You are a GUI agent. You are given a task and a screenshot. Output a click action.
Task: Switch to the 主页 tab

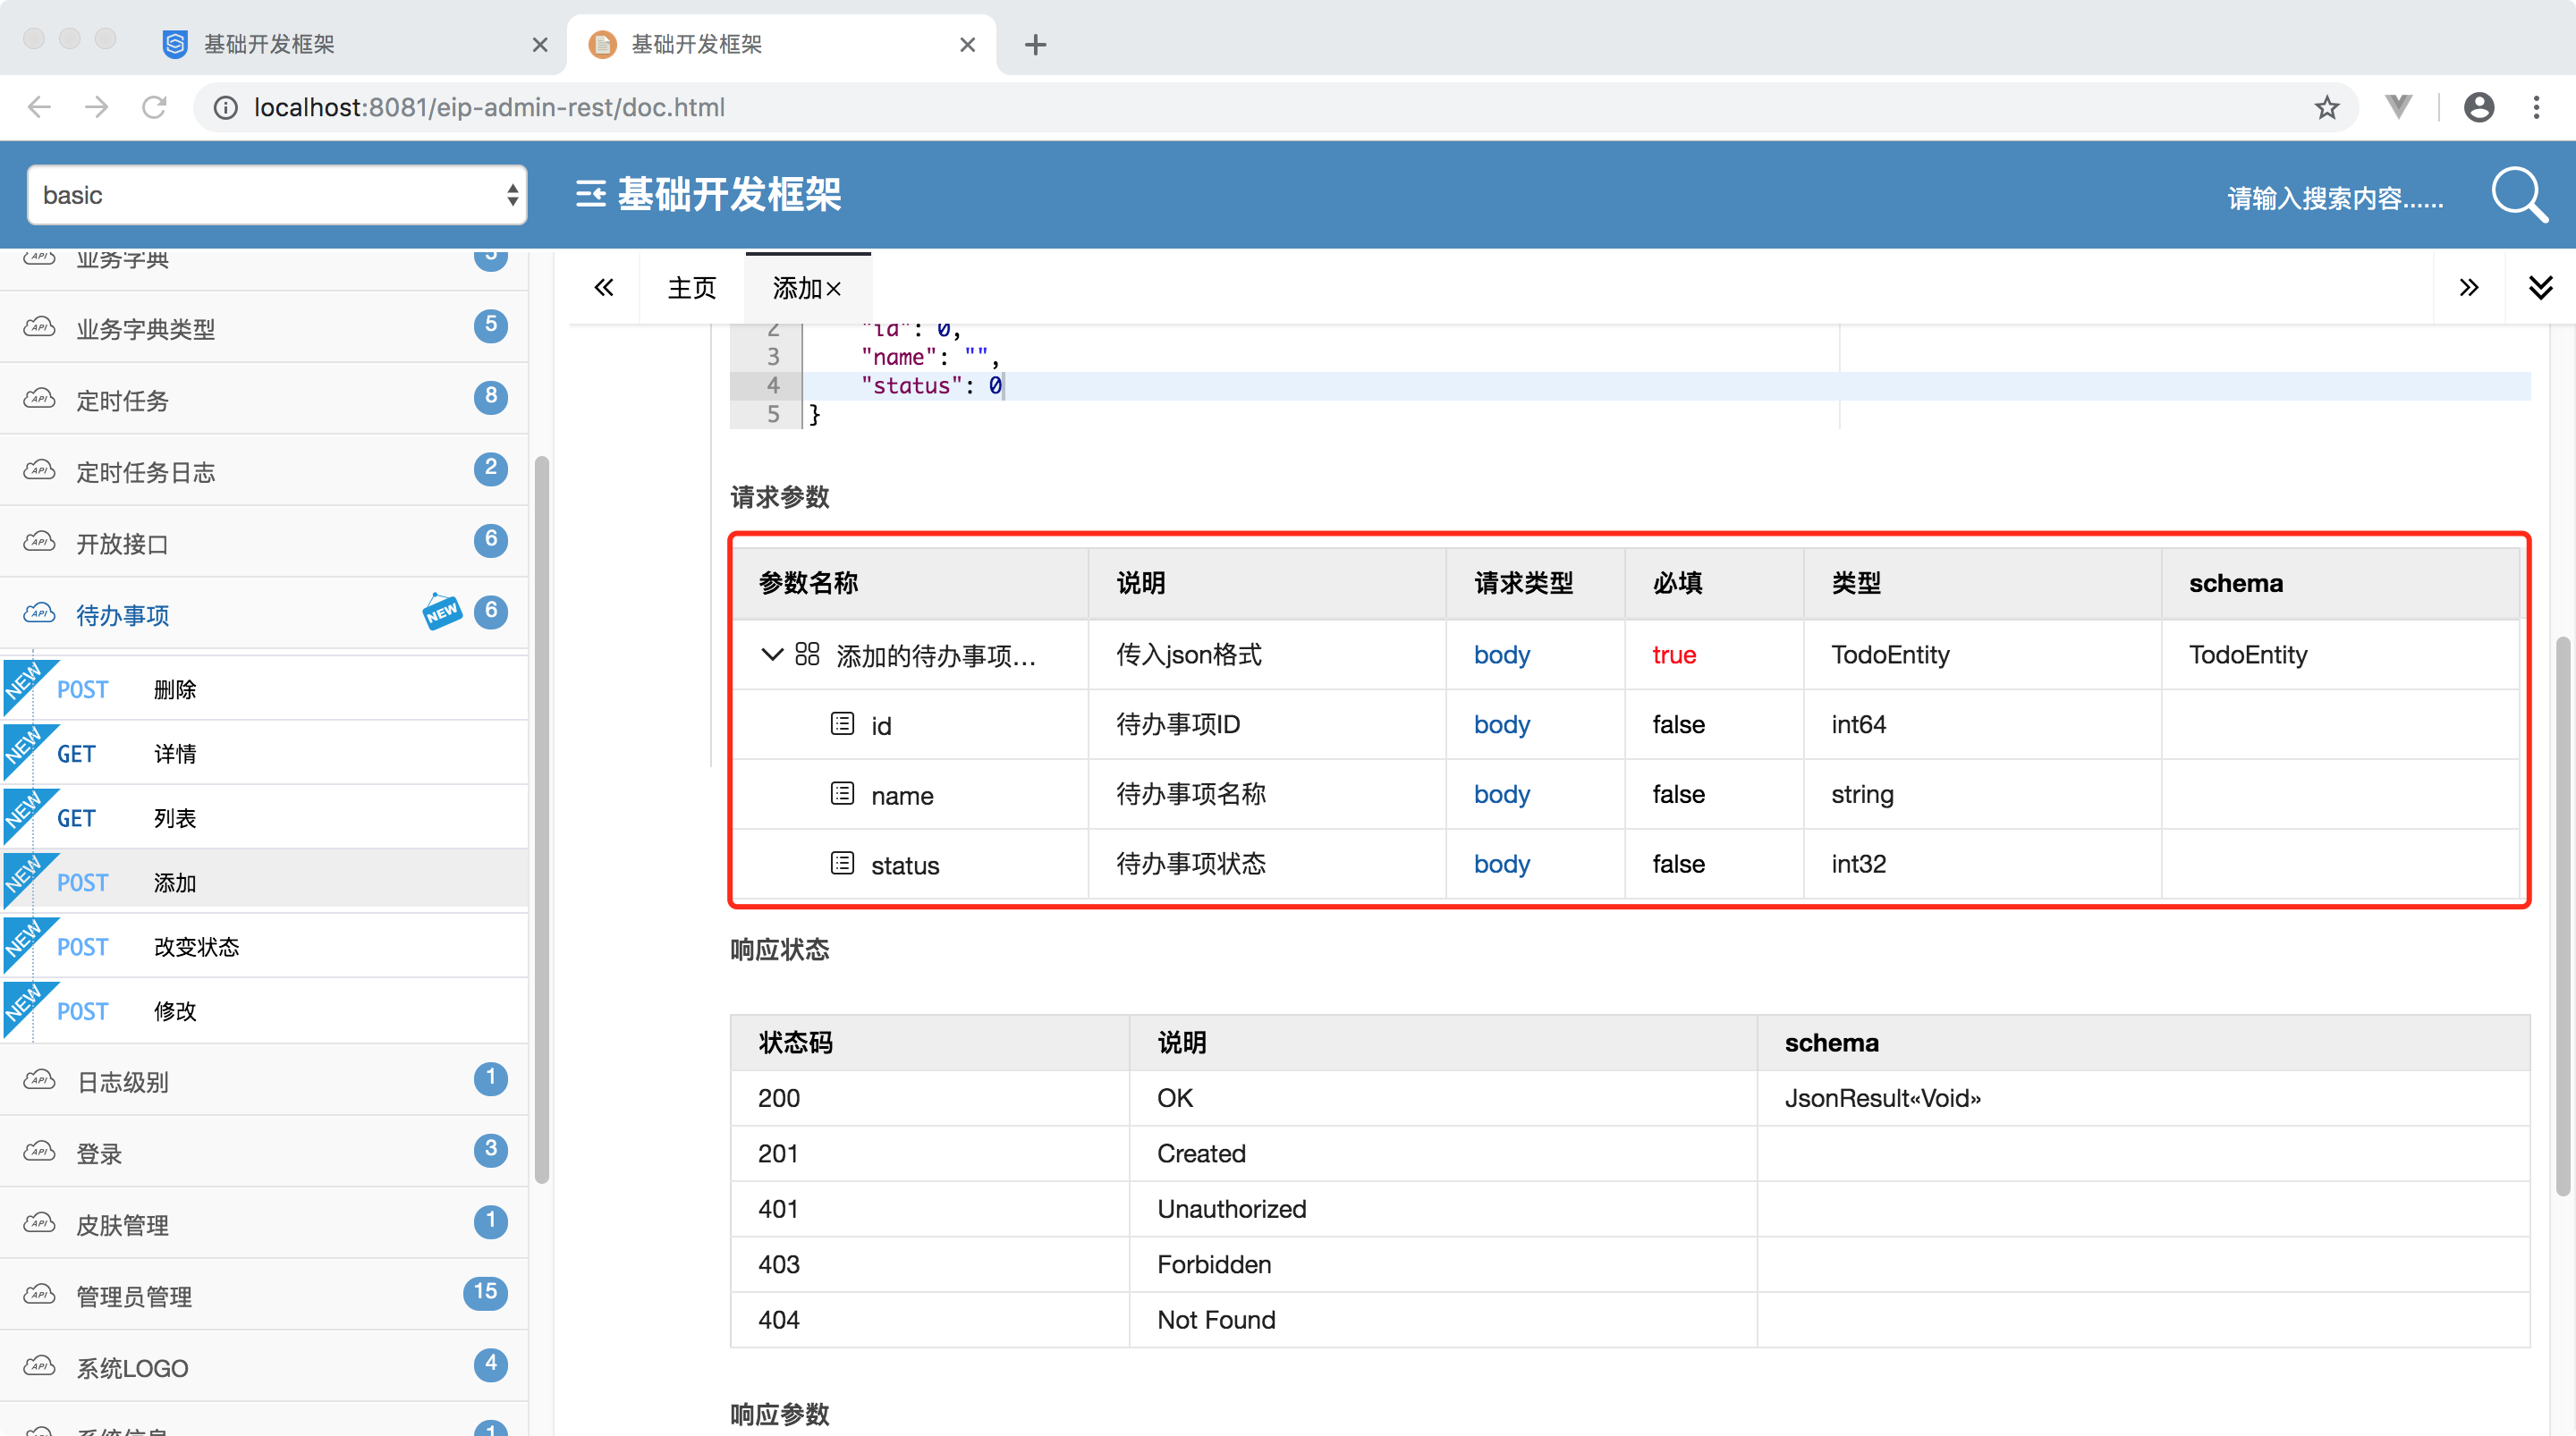(x=692, y=289)
